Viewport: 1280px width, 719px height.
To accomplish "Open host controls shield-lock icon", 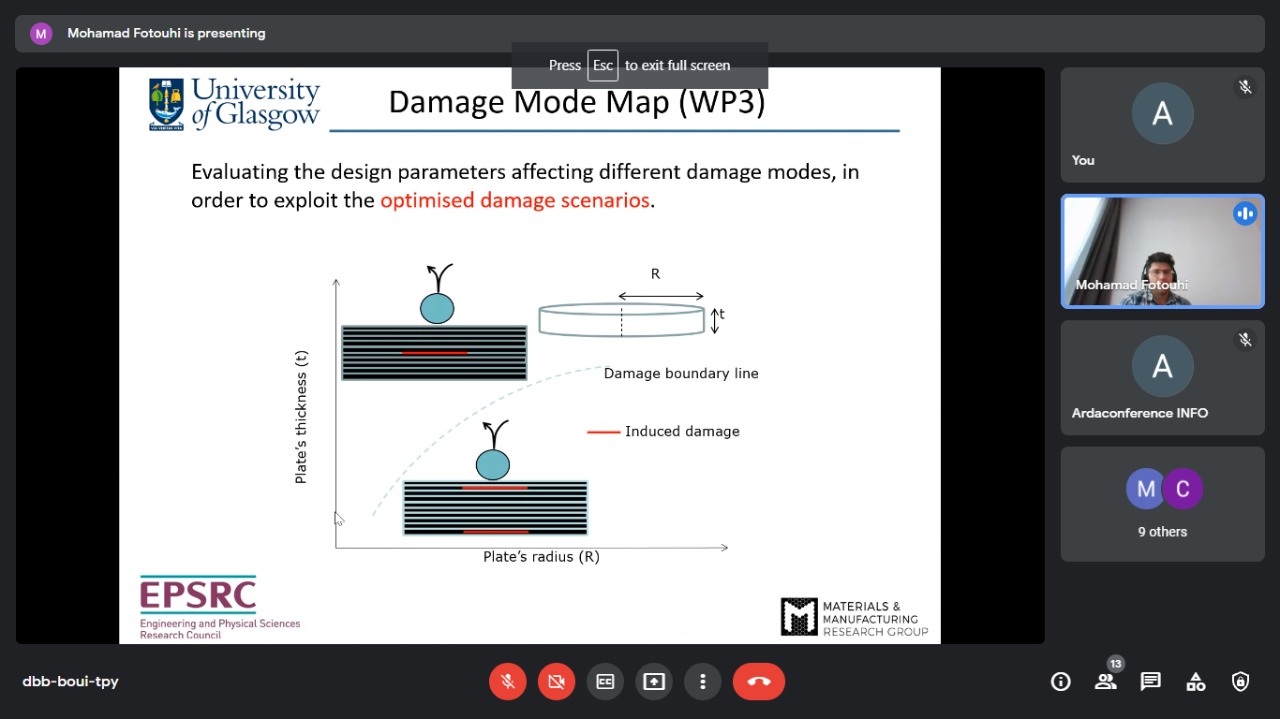I will point(1241,682).
